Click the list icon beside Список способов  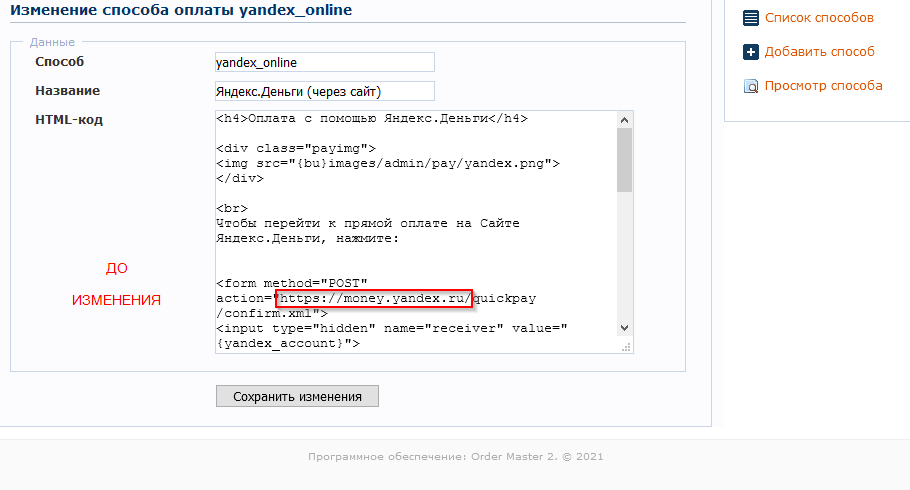750,18
